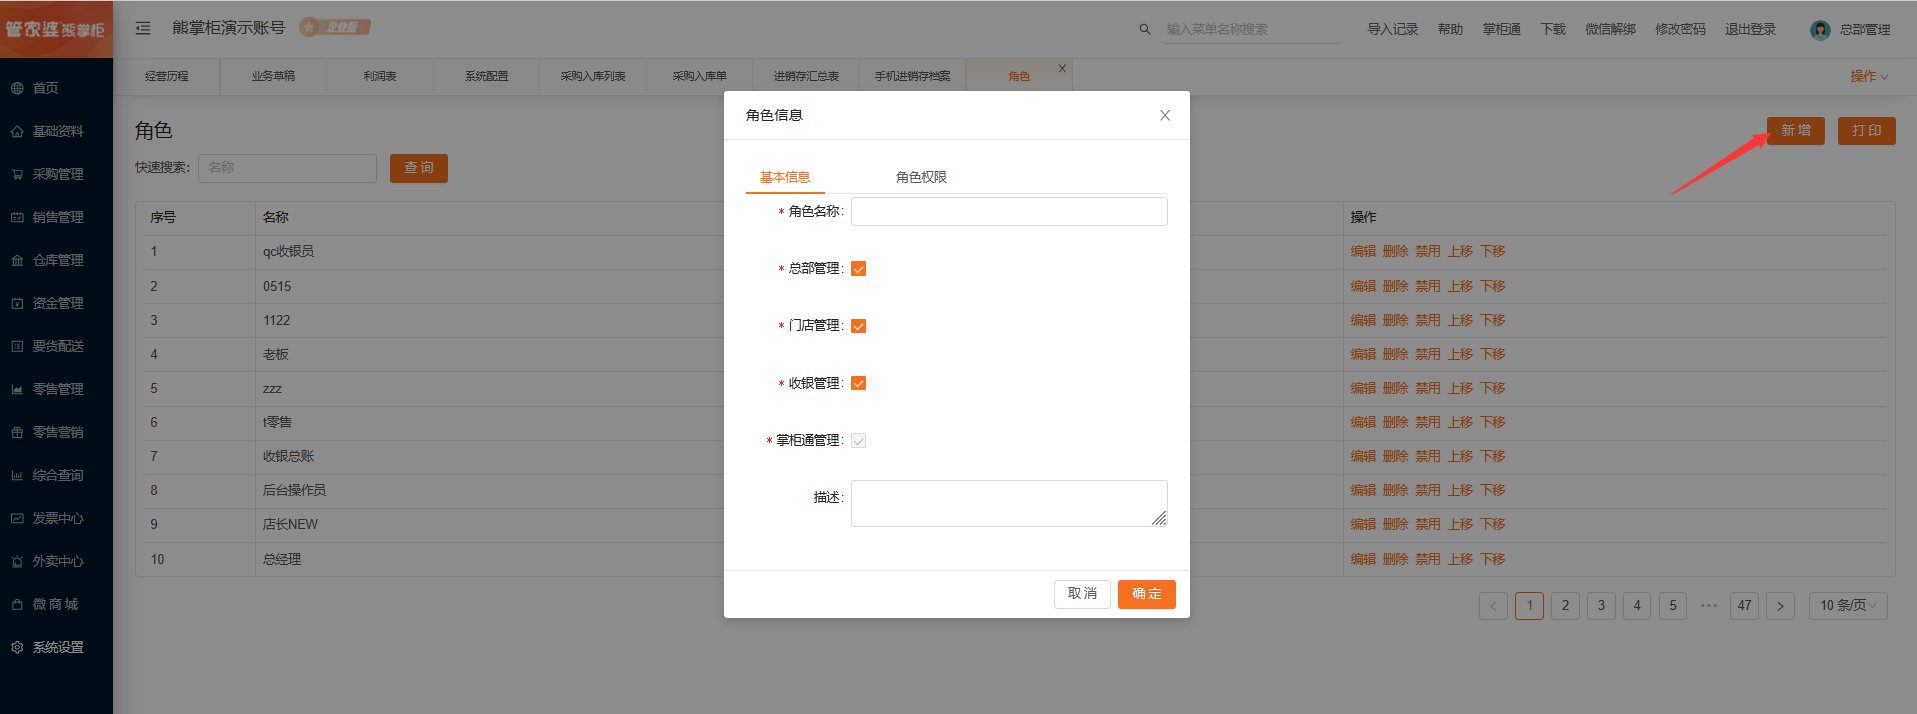Uncheck the 门店管理 checkbox
The image size is (1917, 714).
[858, 326]
